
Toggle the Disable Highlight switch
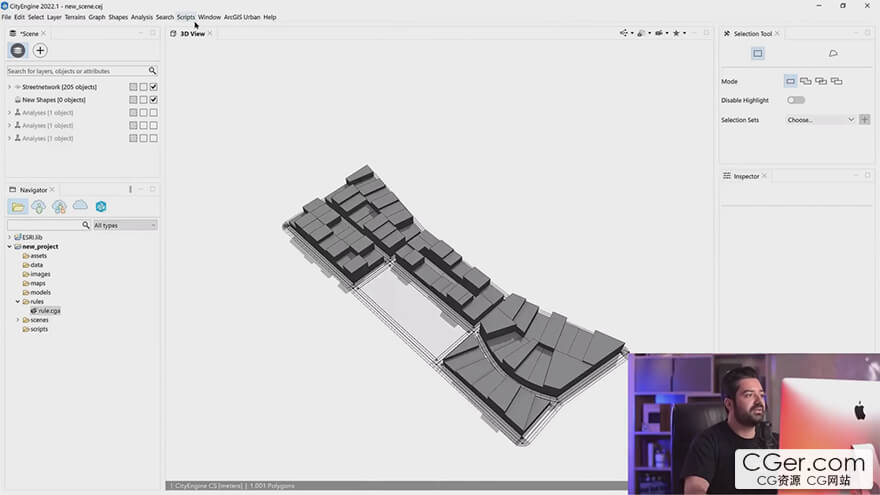[795, 100]
